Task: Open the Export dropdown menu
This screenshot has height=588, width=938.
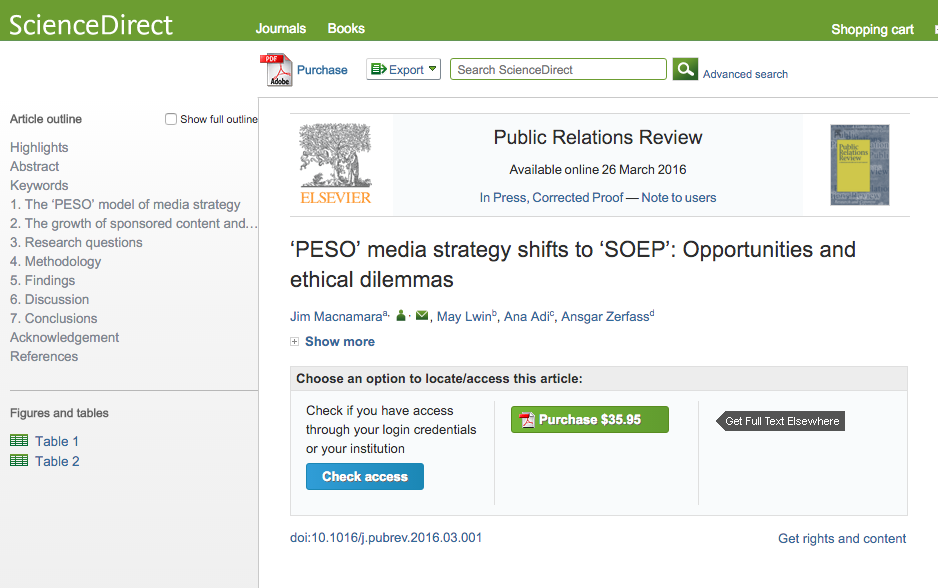Action: 404,69
